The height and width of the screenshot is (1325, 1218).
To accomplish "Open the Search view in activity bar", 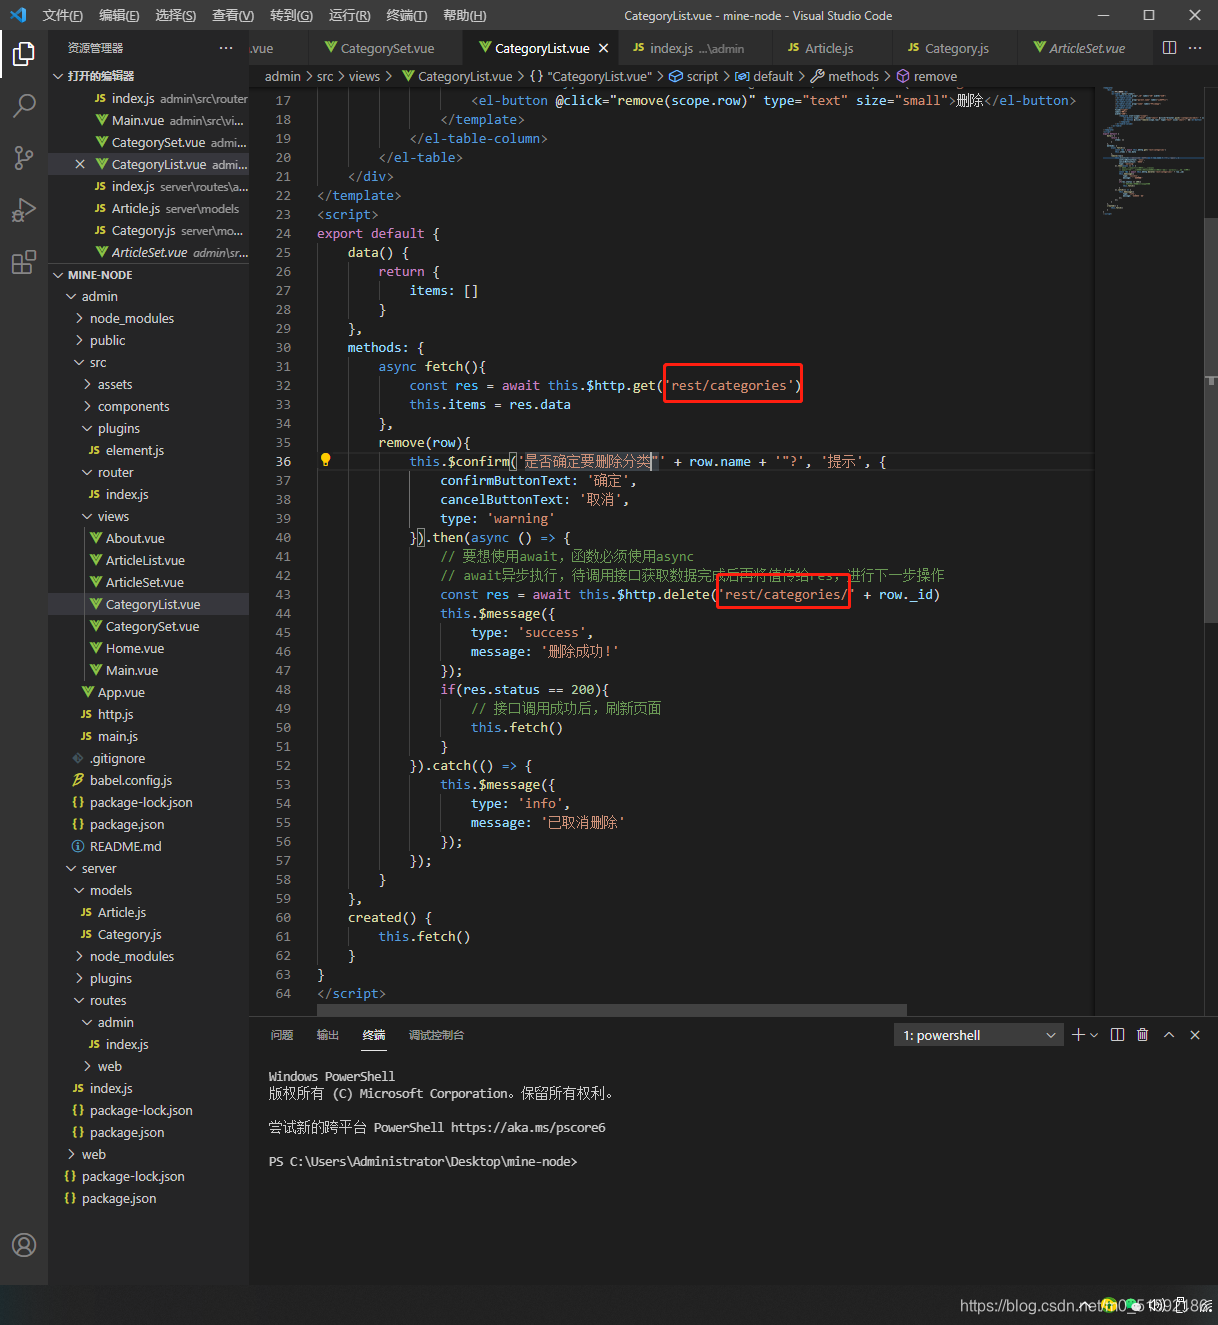I will [x=24, y=105].
